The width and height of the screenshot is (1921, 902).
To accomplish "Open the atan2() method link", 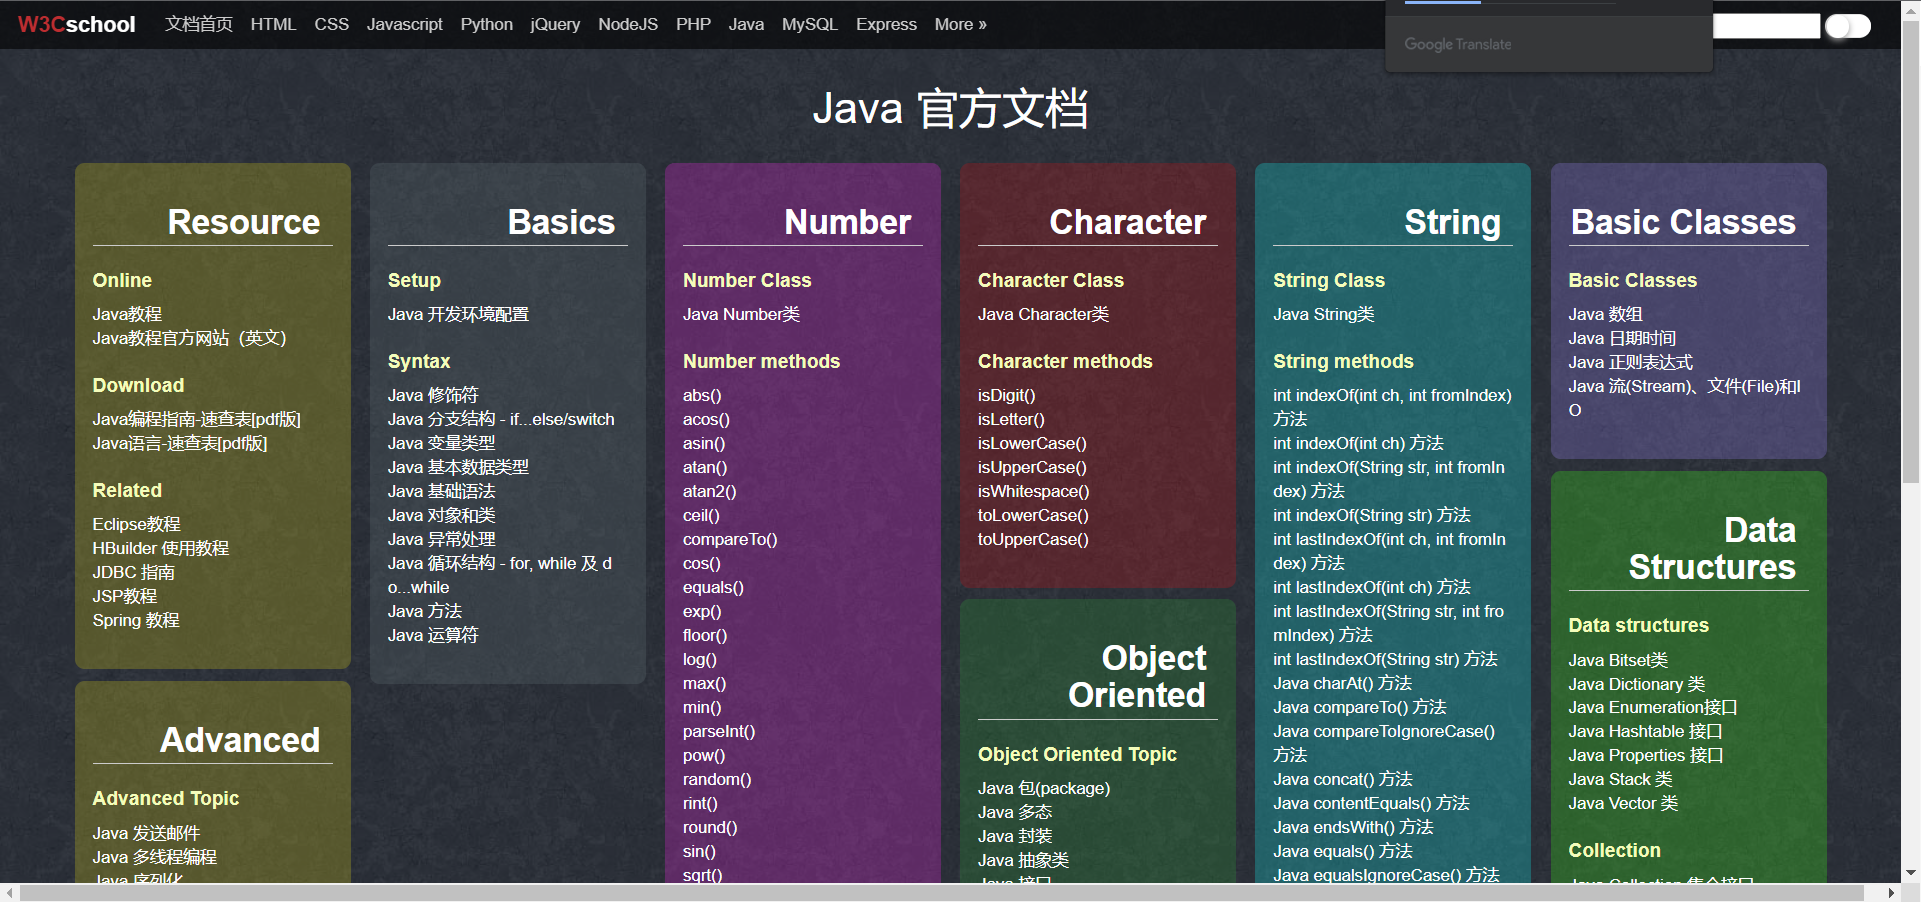I will pyautogui.click(x=709, y=491).
